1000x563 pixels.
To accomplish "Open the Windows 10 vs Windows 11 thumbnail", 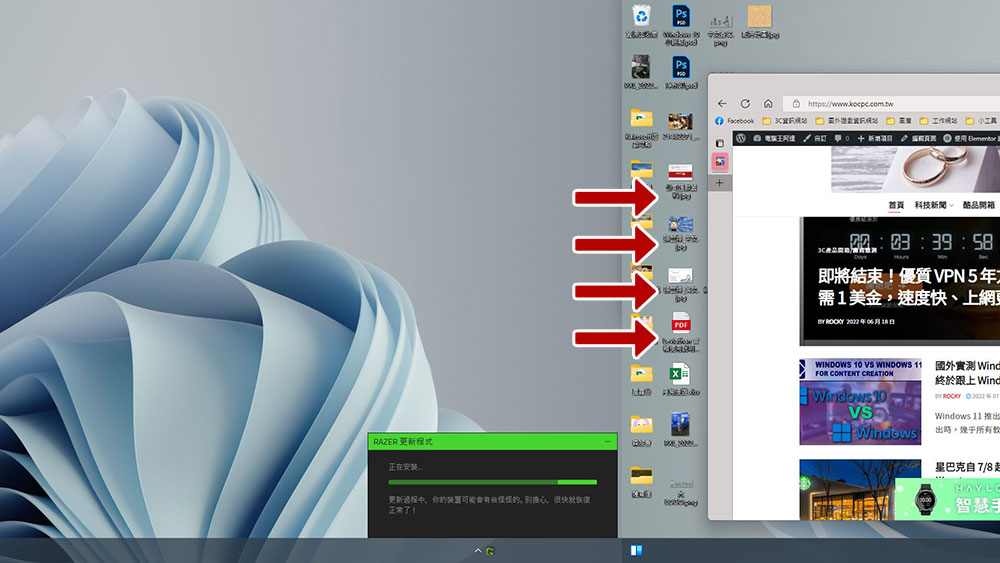I will [860, 402].
